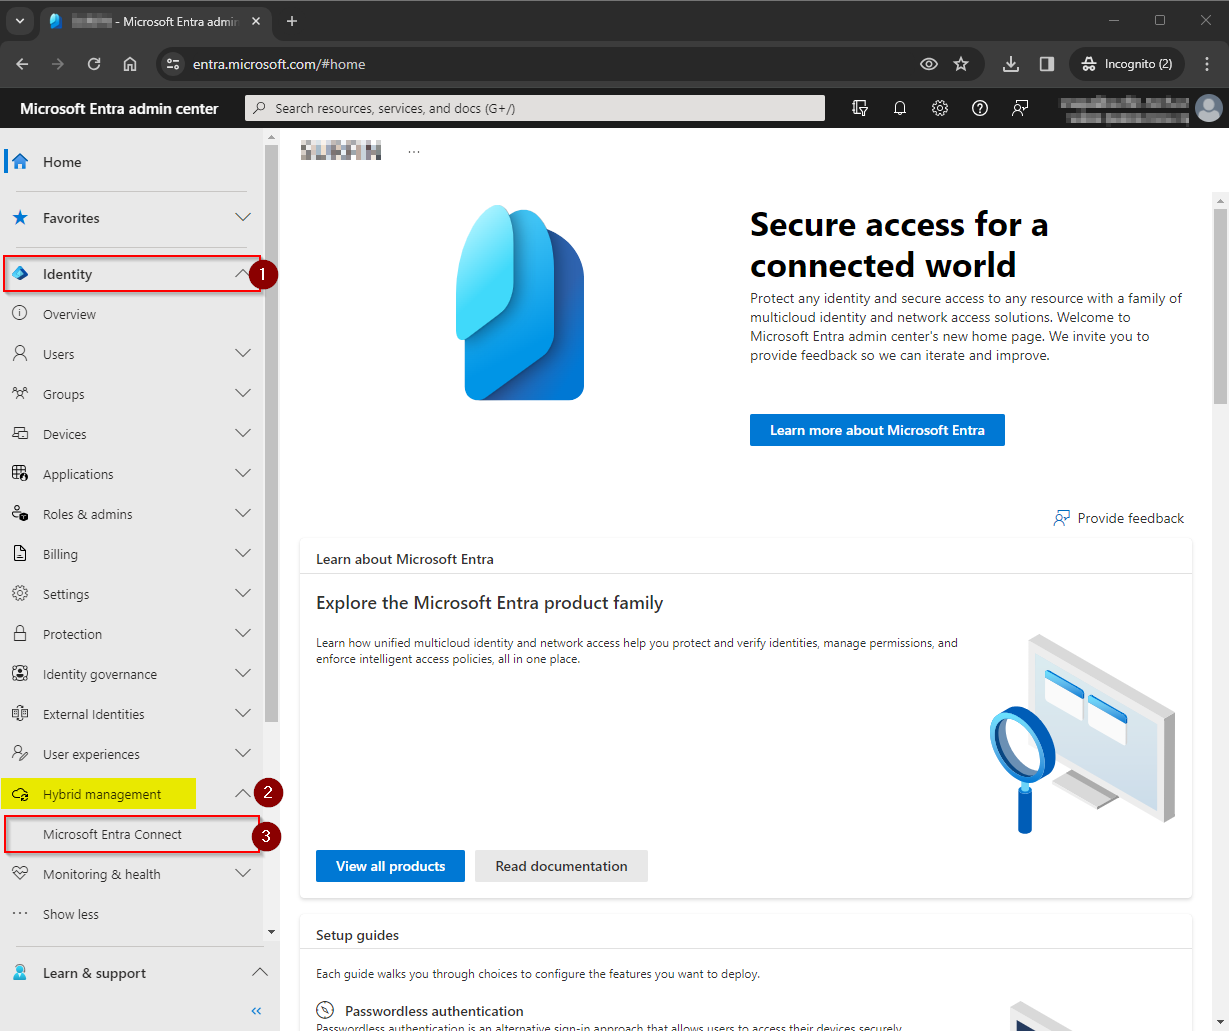Open portal settings gear in header
The height and width of the screenshot is (1031, 1229).
point(940,108)
